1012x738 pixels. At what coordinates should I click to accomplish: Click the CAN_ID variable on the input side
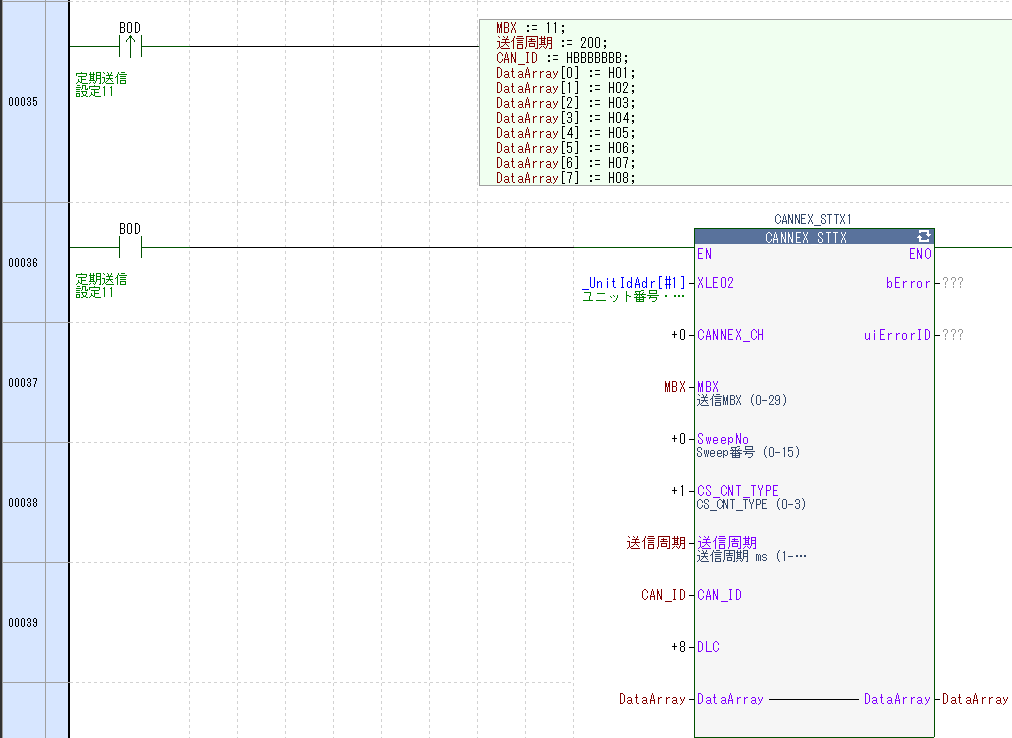click(663, 595)
